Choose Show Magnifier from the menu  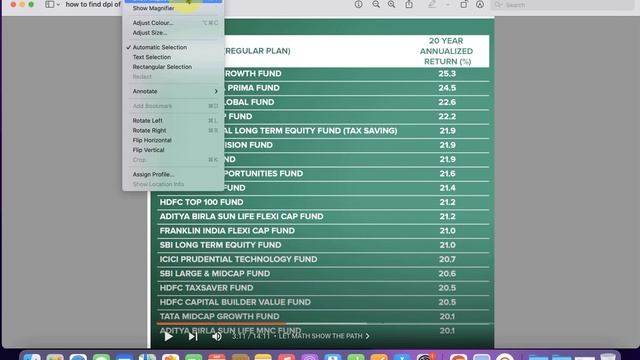pos(173,8)
